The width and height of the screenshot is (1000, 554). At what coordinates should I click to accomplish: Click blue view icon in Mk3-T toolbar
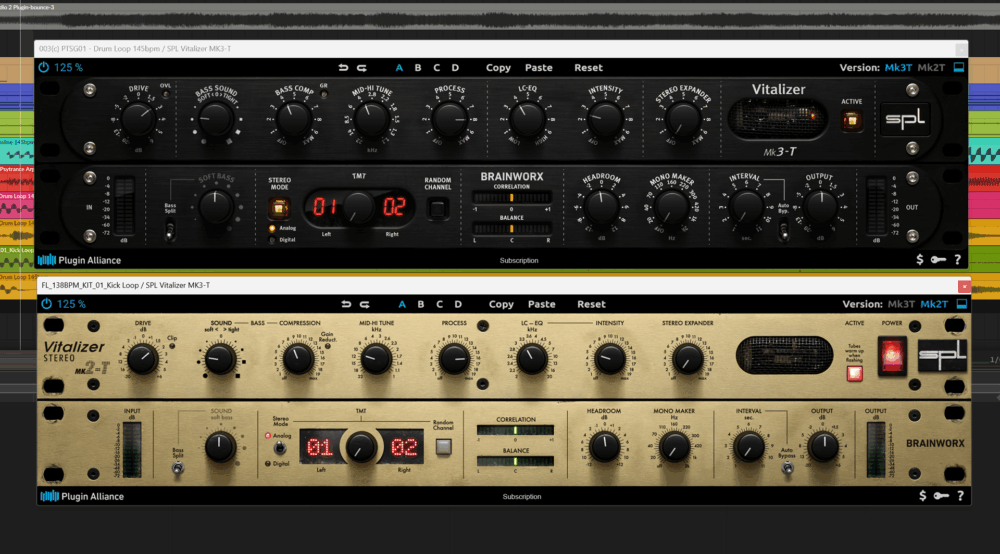[x=959, y=67]
